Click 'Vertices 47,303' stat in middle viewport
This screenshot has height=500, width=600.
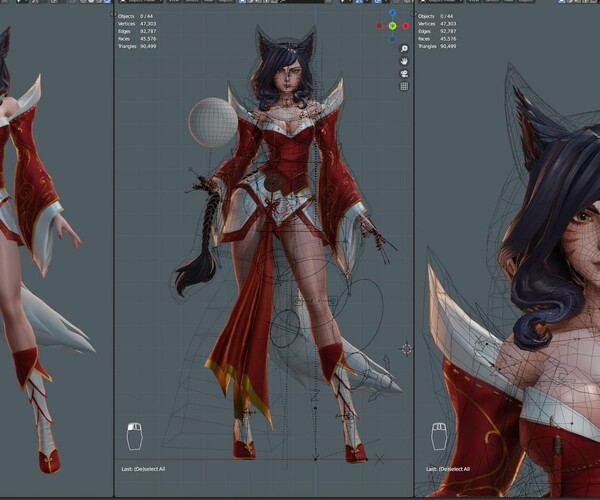click(137, 24)
